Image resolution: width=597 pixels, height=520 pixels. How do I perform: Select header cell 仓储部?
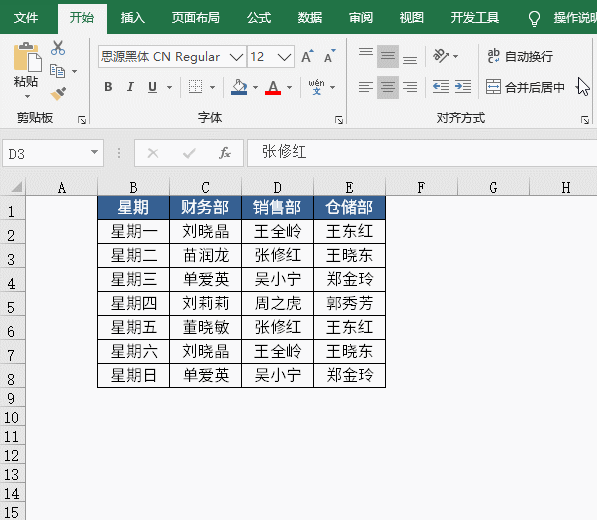pyautogui.click(x=350, y=207)
